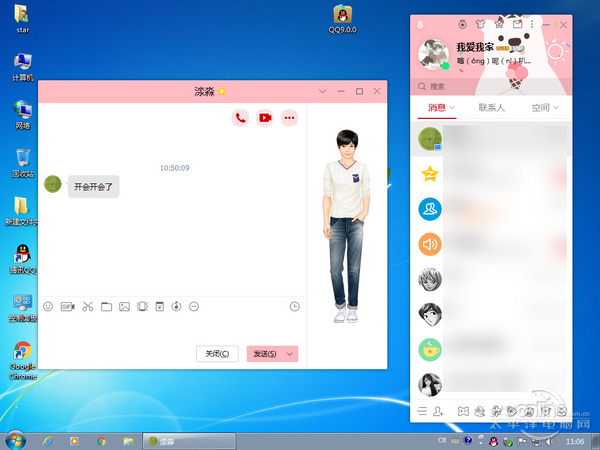
Task: Click the music share icon in chat toolbar
Action: (x=176, y=307)
